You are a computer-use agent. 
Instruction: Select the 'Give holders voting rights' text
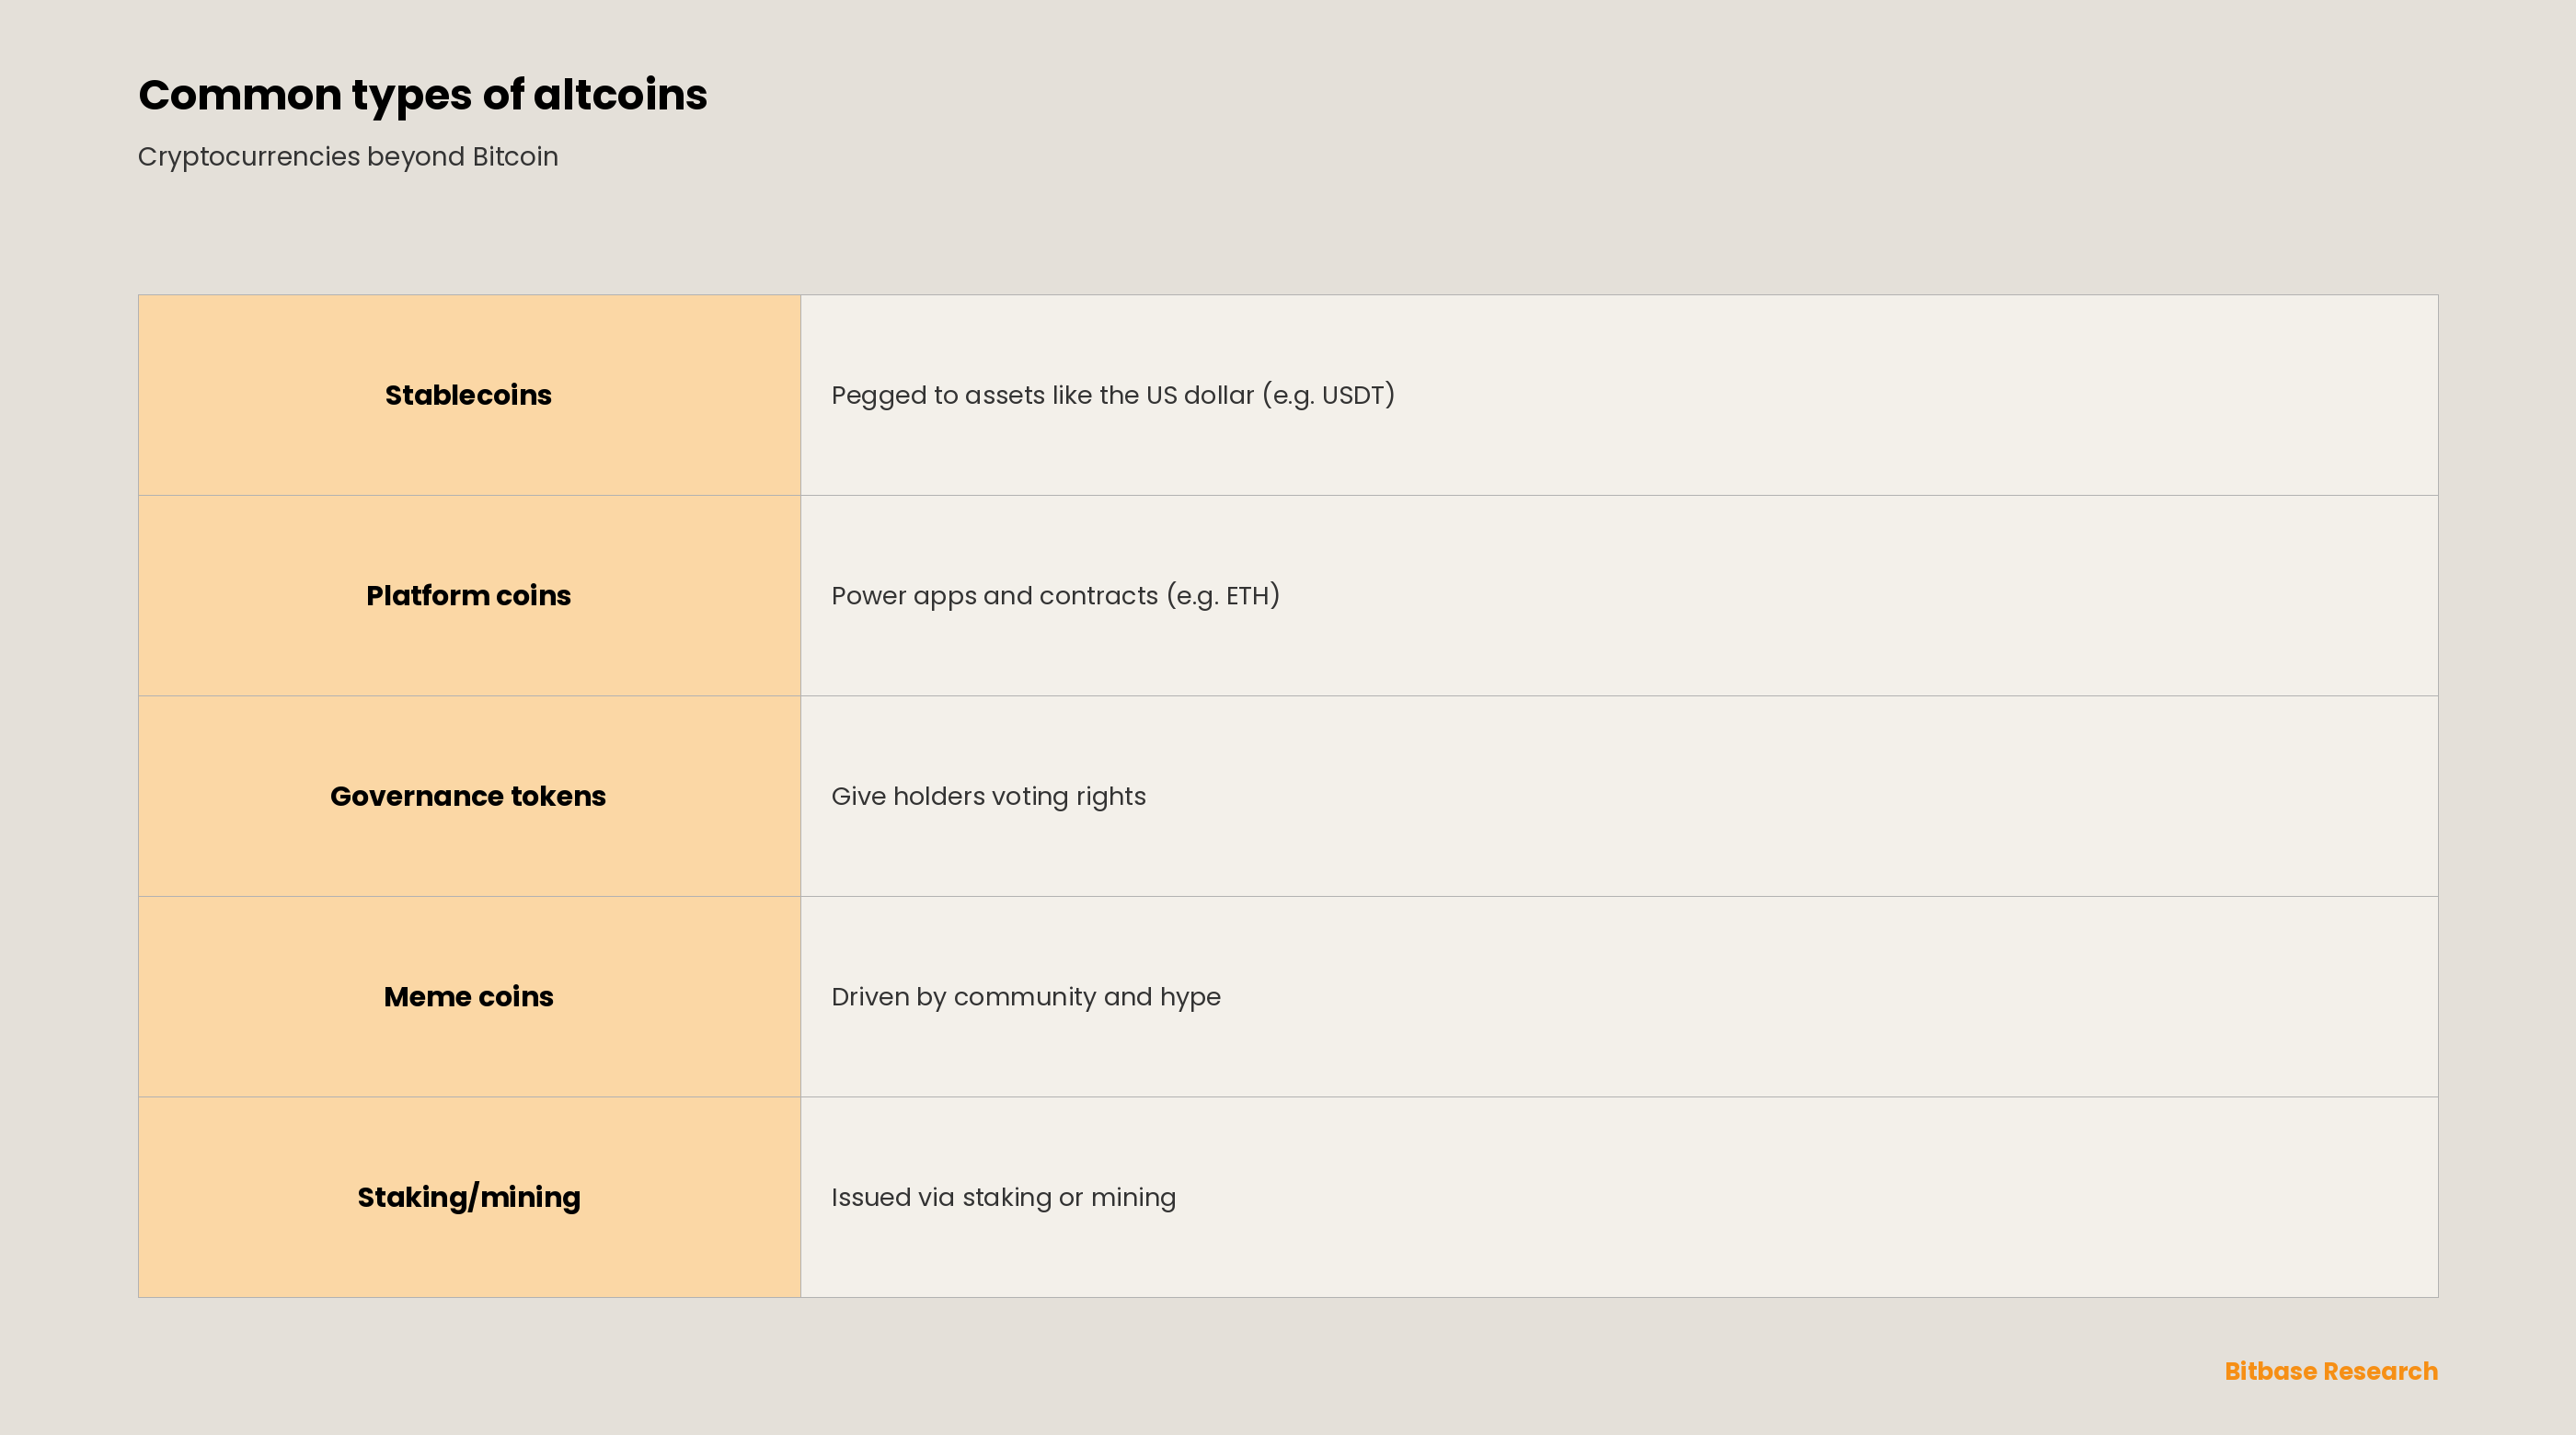tap(988, 797)
